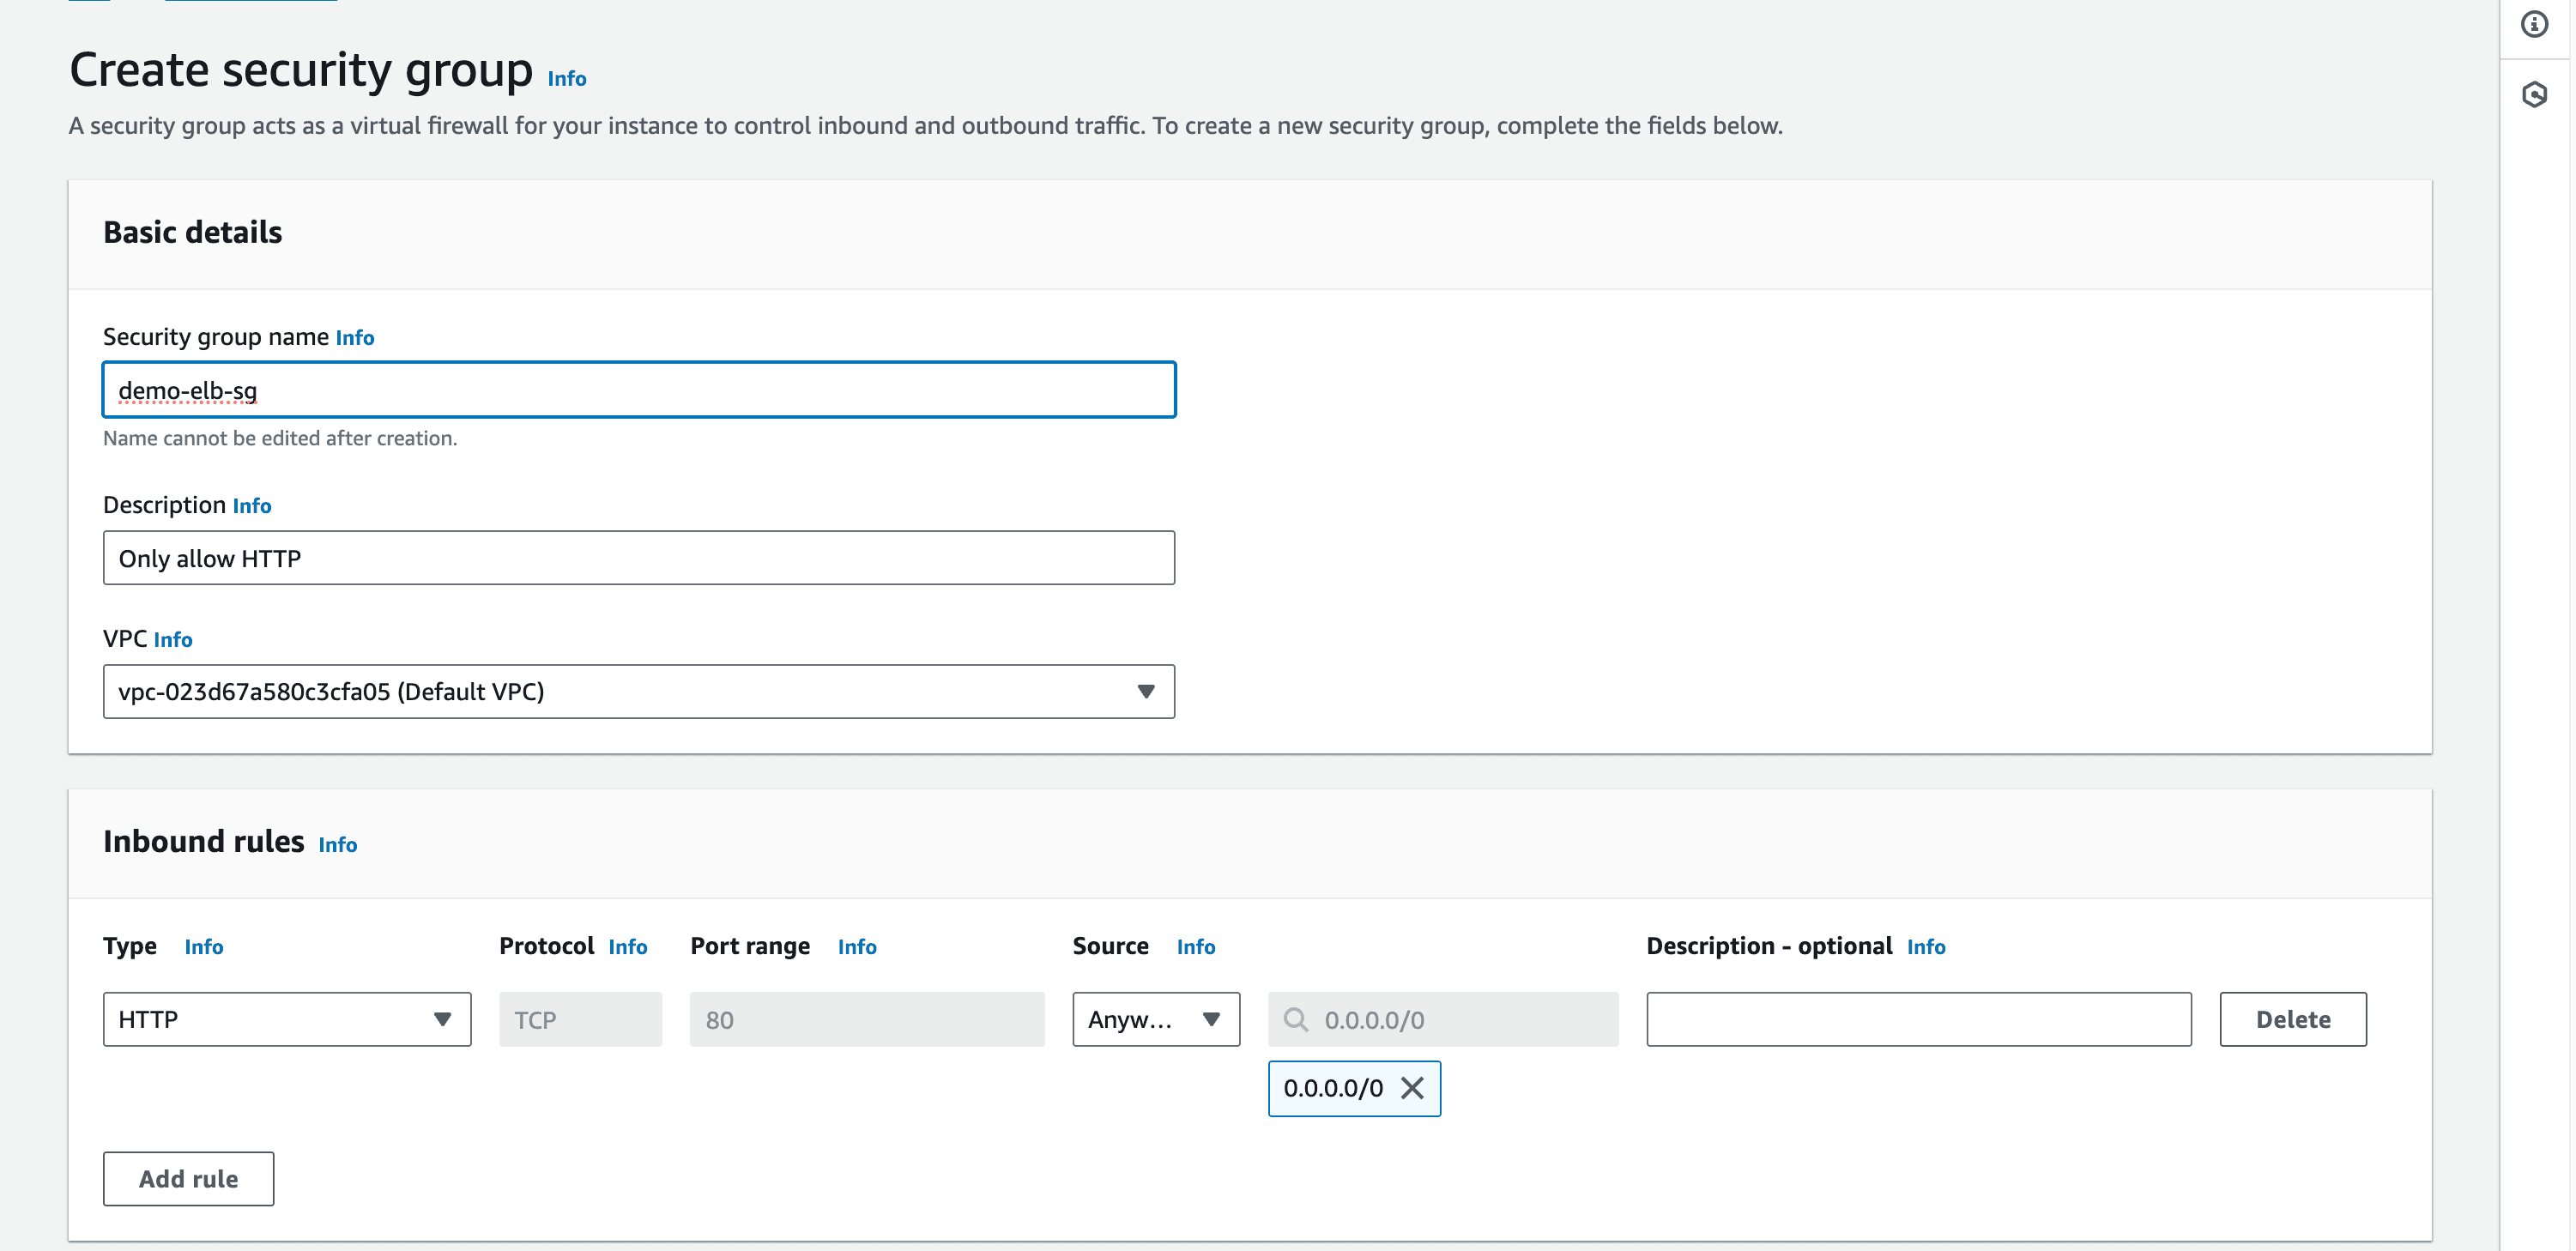Screen dimensions: 2576x1251
Task: Open Info link next to Port range
Action: pos(856,947)
